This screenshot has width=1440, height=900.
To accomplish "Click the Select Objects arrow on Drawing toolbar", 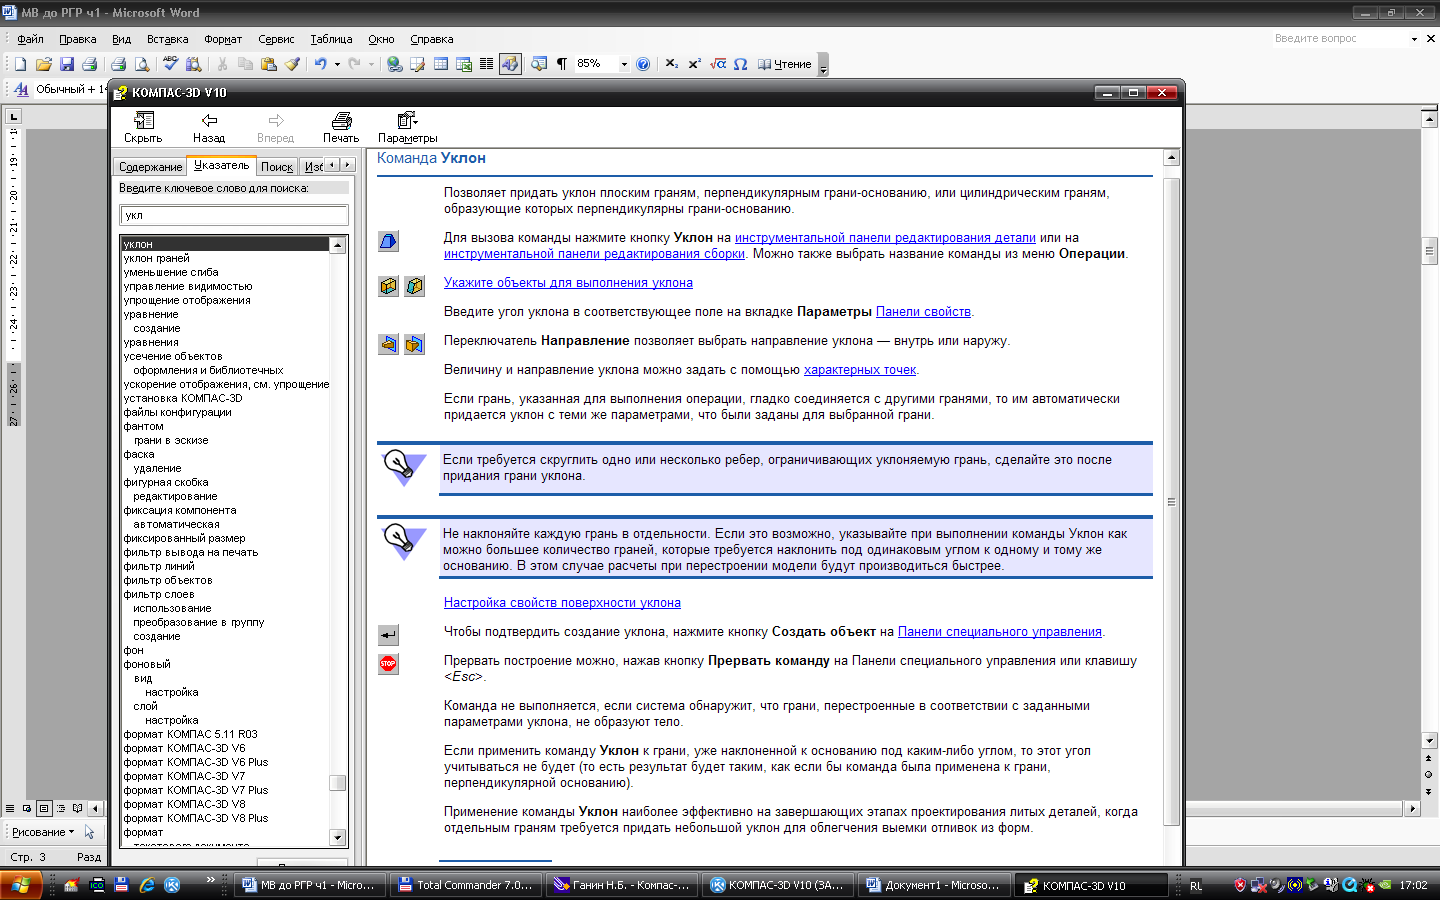I will [x=89, y=832].
